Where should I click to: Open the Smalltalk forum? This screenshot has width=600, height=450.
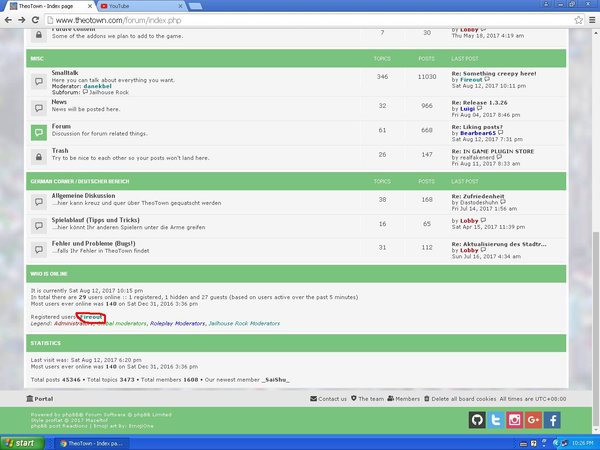65,73
